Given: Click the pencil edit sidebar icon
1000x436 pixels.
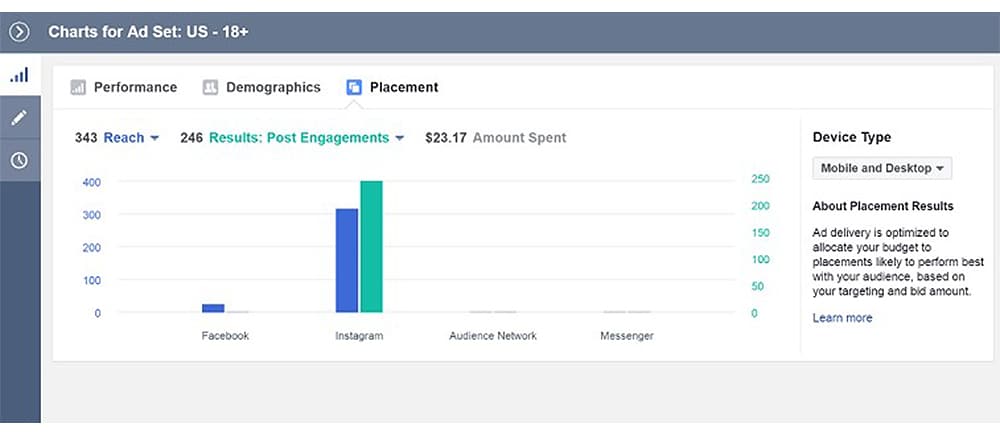Looking at the screenshot, I should (19, 117).
